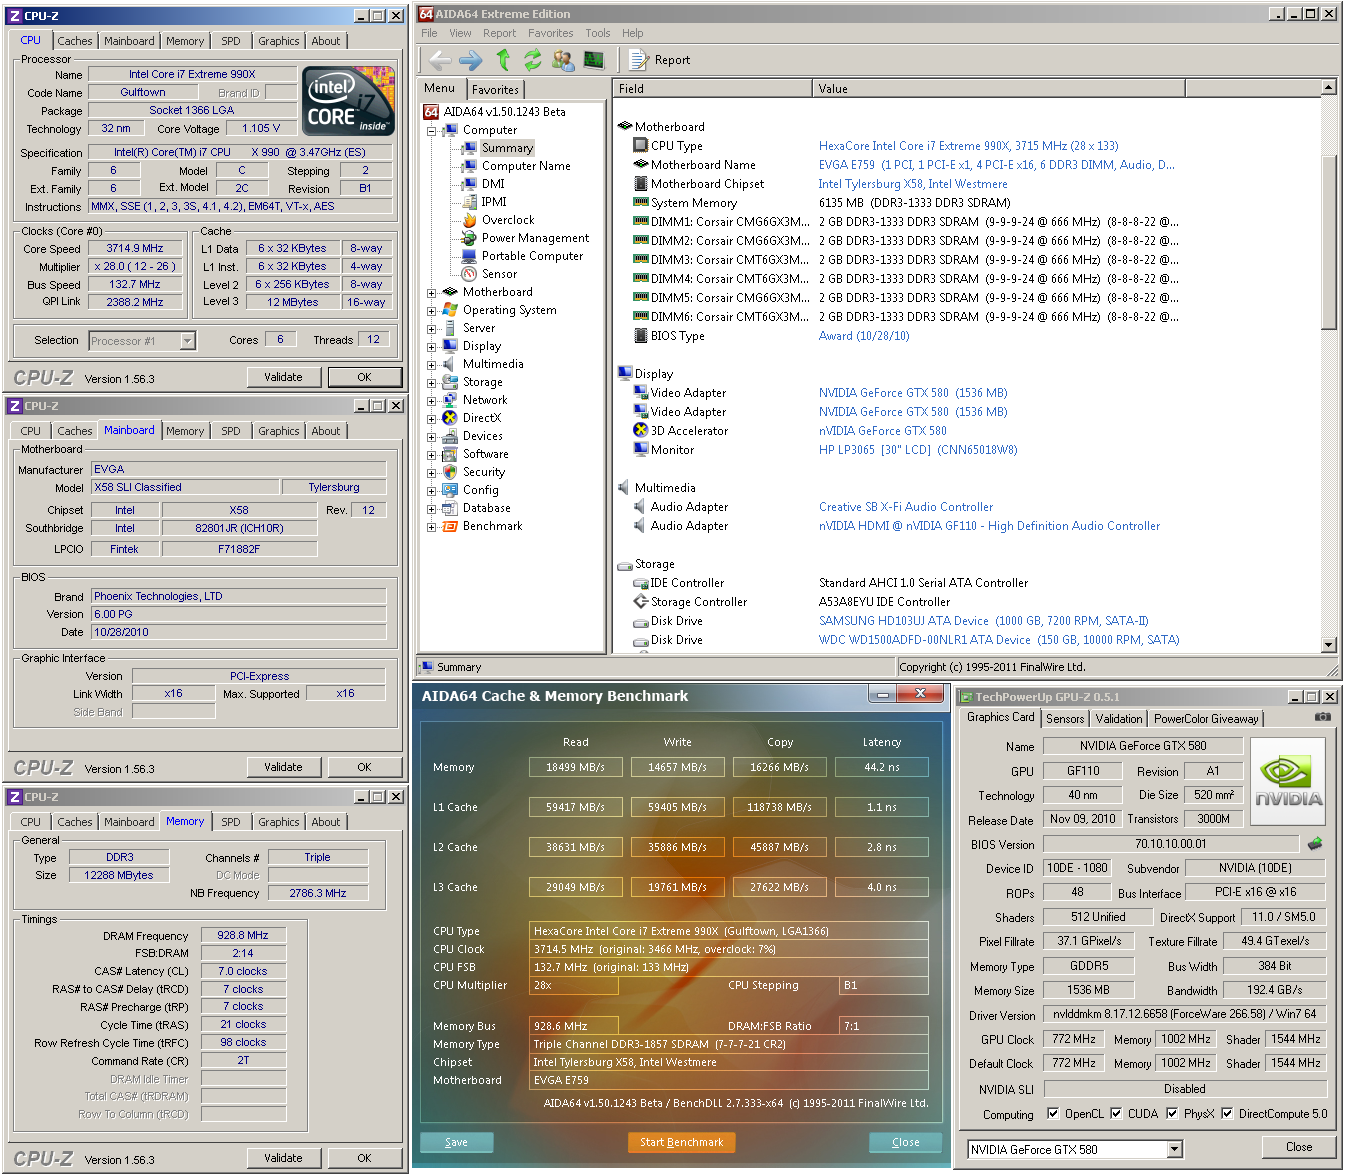The width and height of the screenshot is (1348, 1176).
Task: Open the File menu in AIDA64
Action: pyautogui.click(x=429, y=33)
